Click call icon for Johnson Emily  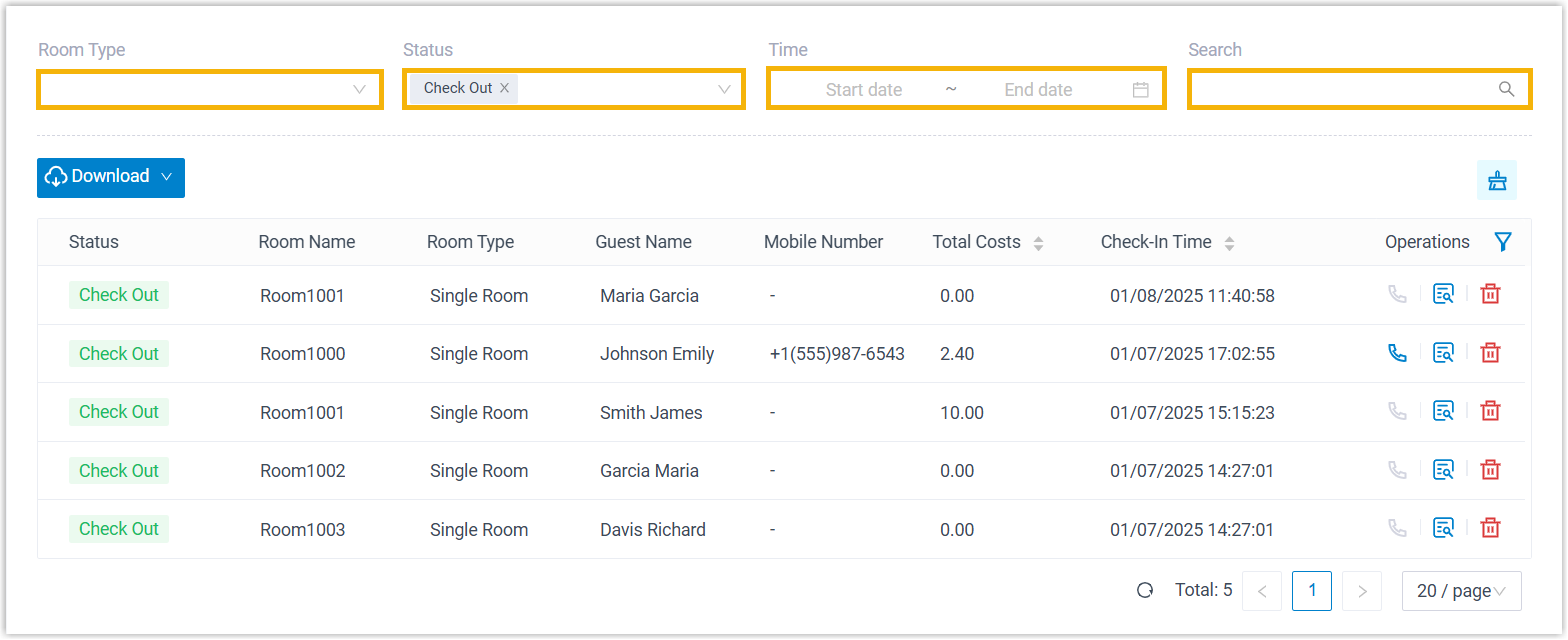coord(1397,353)
